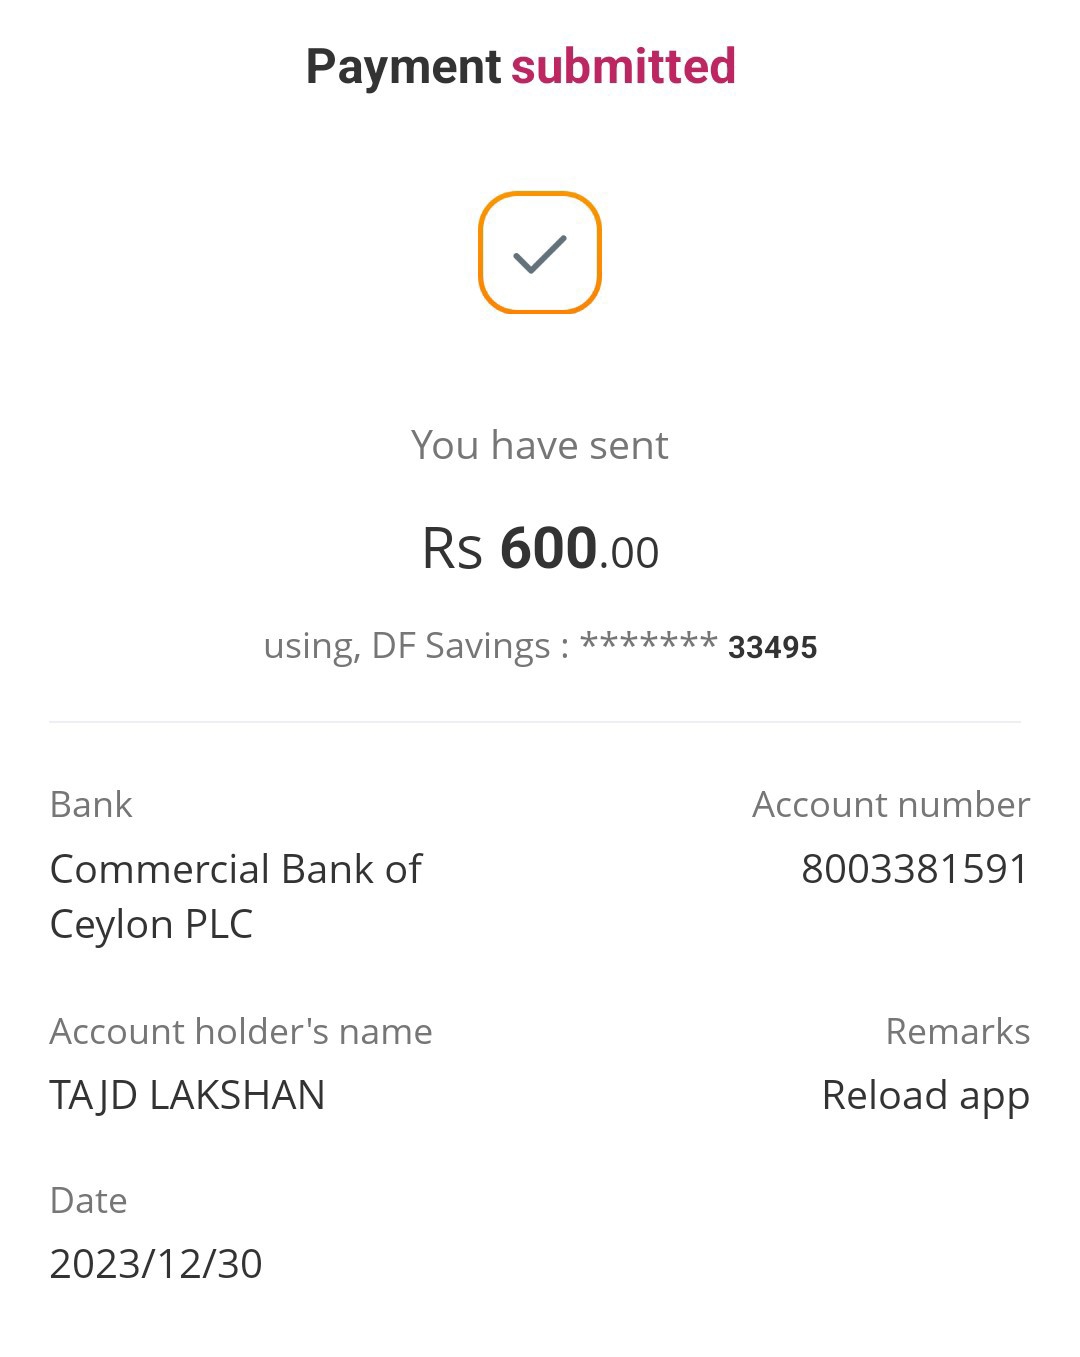The height and width of the screenshot is (1357, 1080).
Task: Click the success checkmark icon
Action: pos(540,254)
